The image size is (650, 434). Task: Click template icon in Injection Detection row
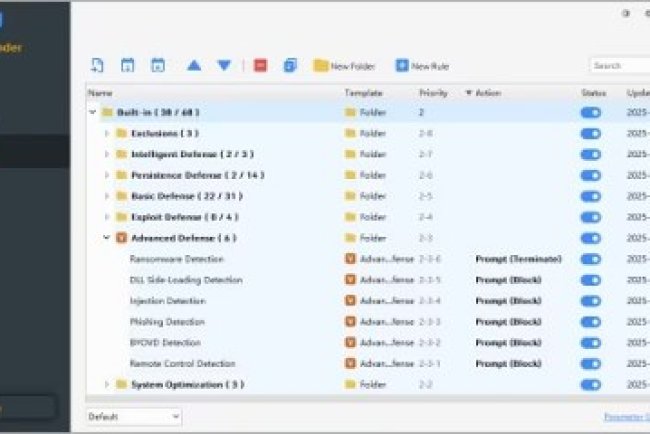[x=350, y=301]
